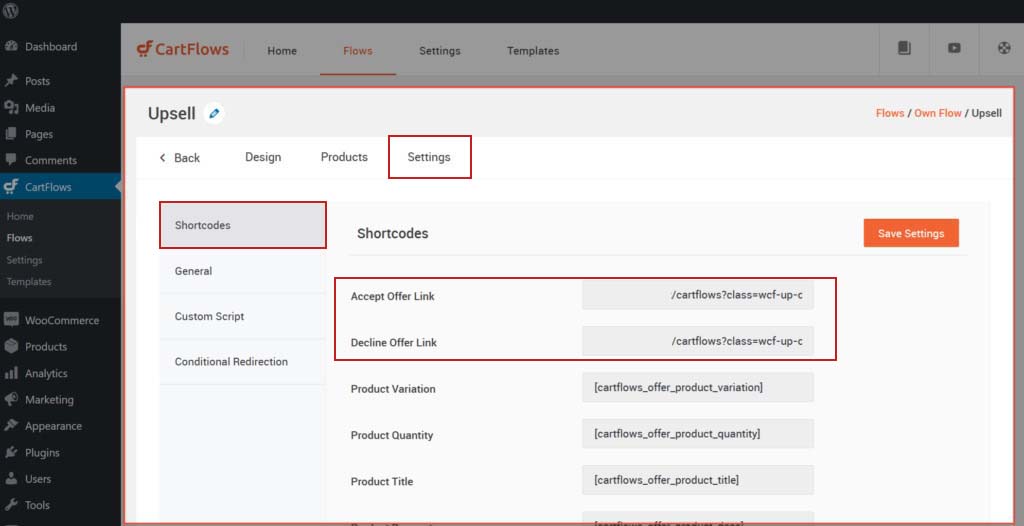Click the Decline Offer Link field

pyautogui.click(x=697, y=341)
